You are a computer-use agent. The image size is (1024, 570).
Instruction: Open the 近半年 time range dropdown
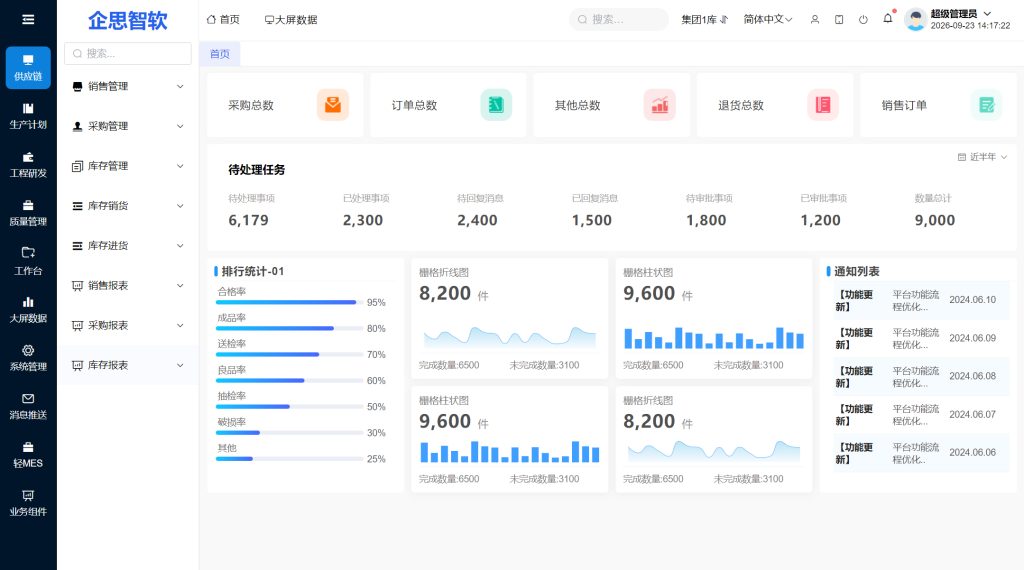982,157
